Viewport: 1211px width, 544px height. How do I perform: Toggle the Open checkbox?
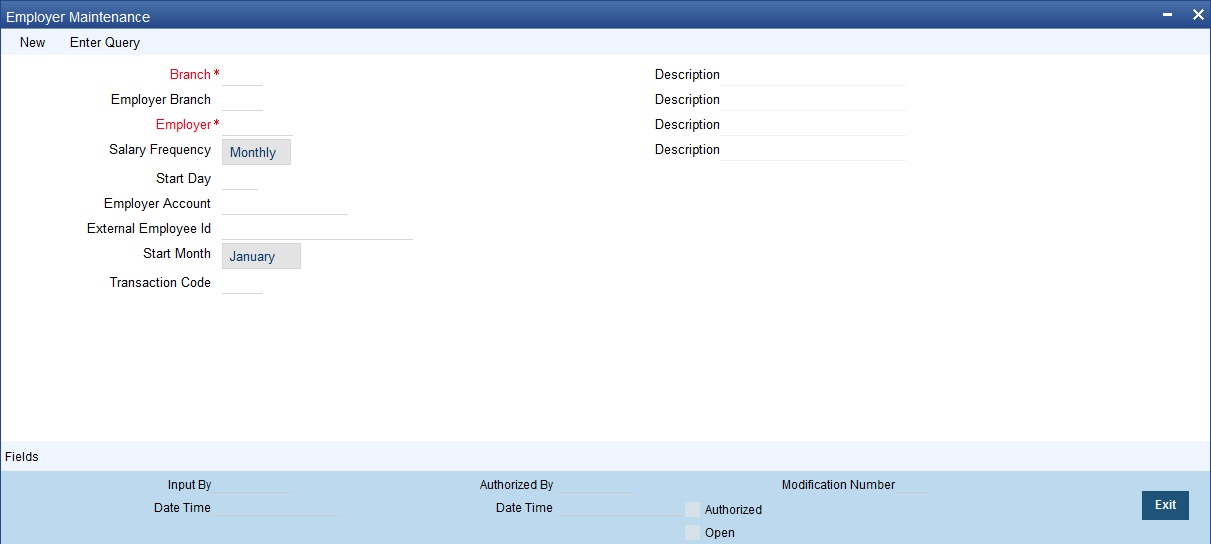(693, 533)
